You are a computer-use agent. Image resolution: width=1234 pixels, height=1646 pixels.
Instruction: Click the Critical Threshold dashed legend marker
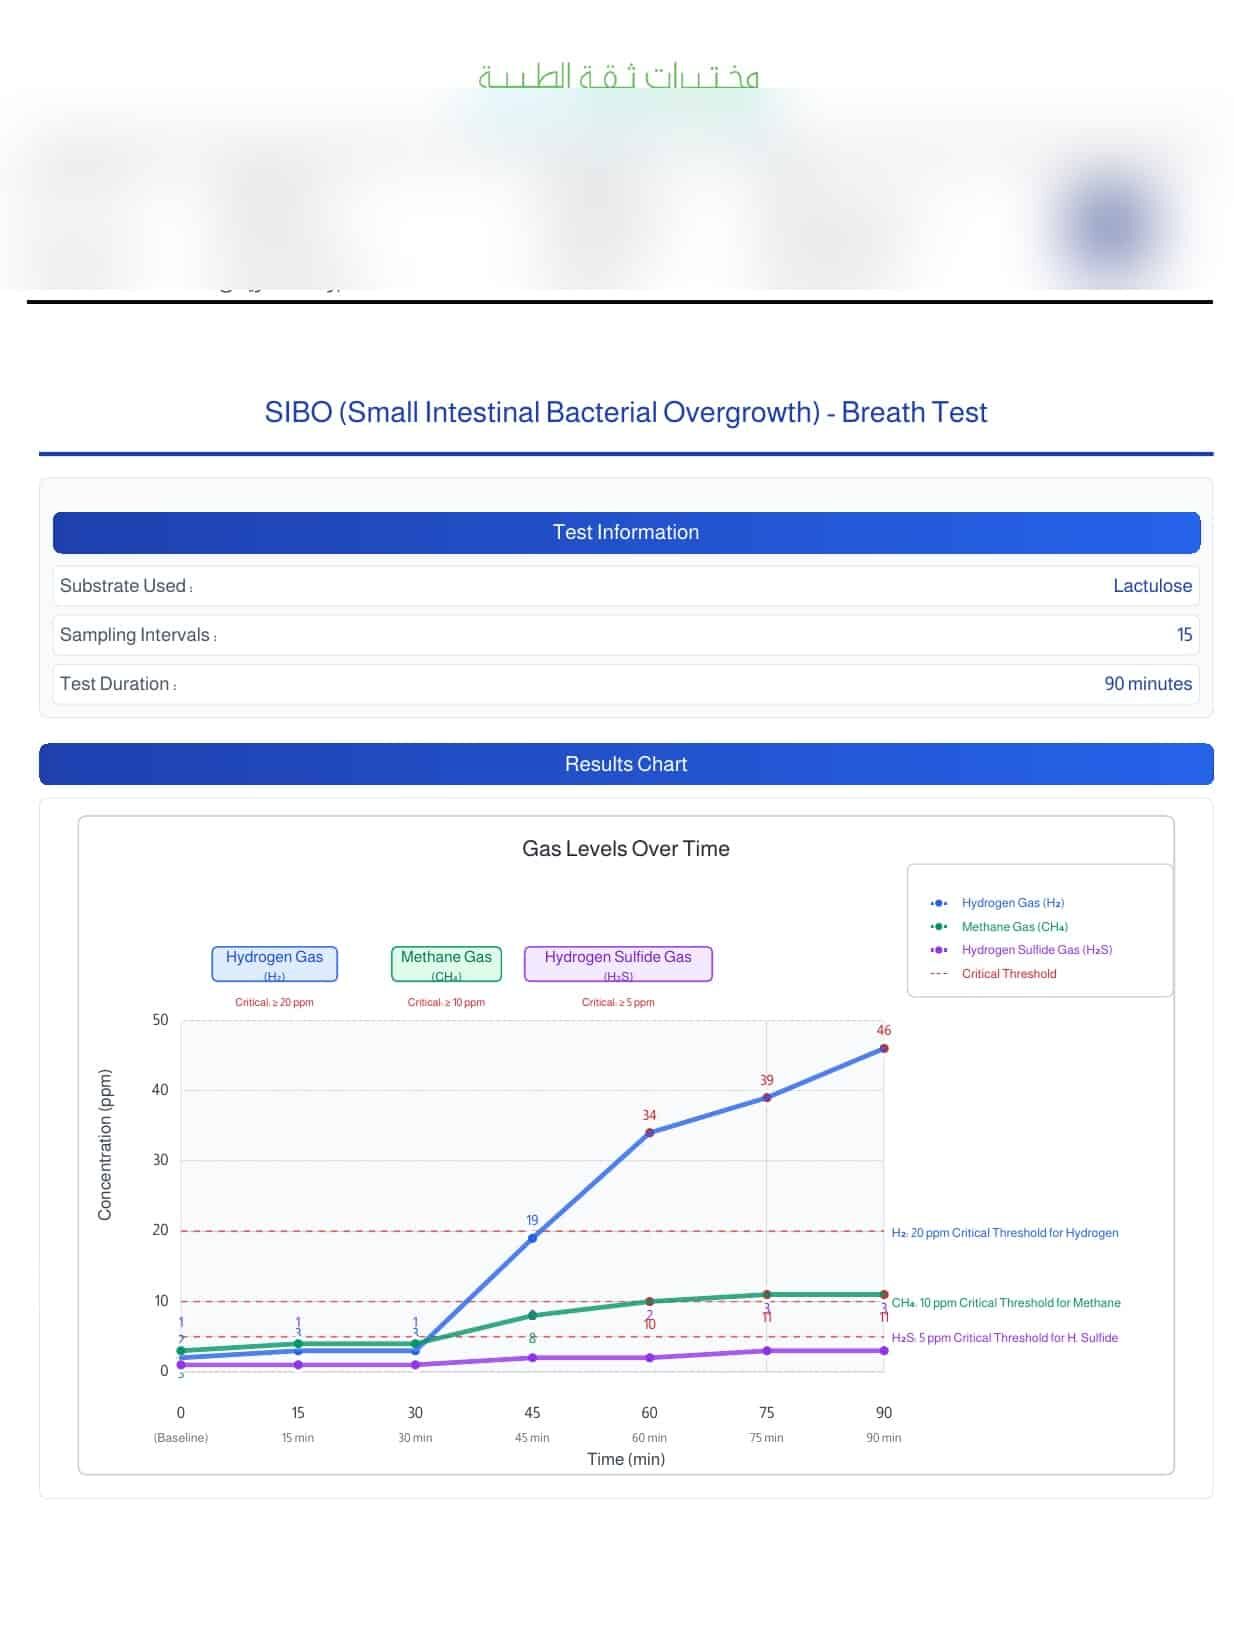click(x=938, y=974)
